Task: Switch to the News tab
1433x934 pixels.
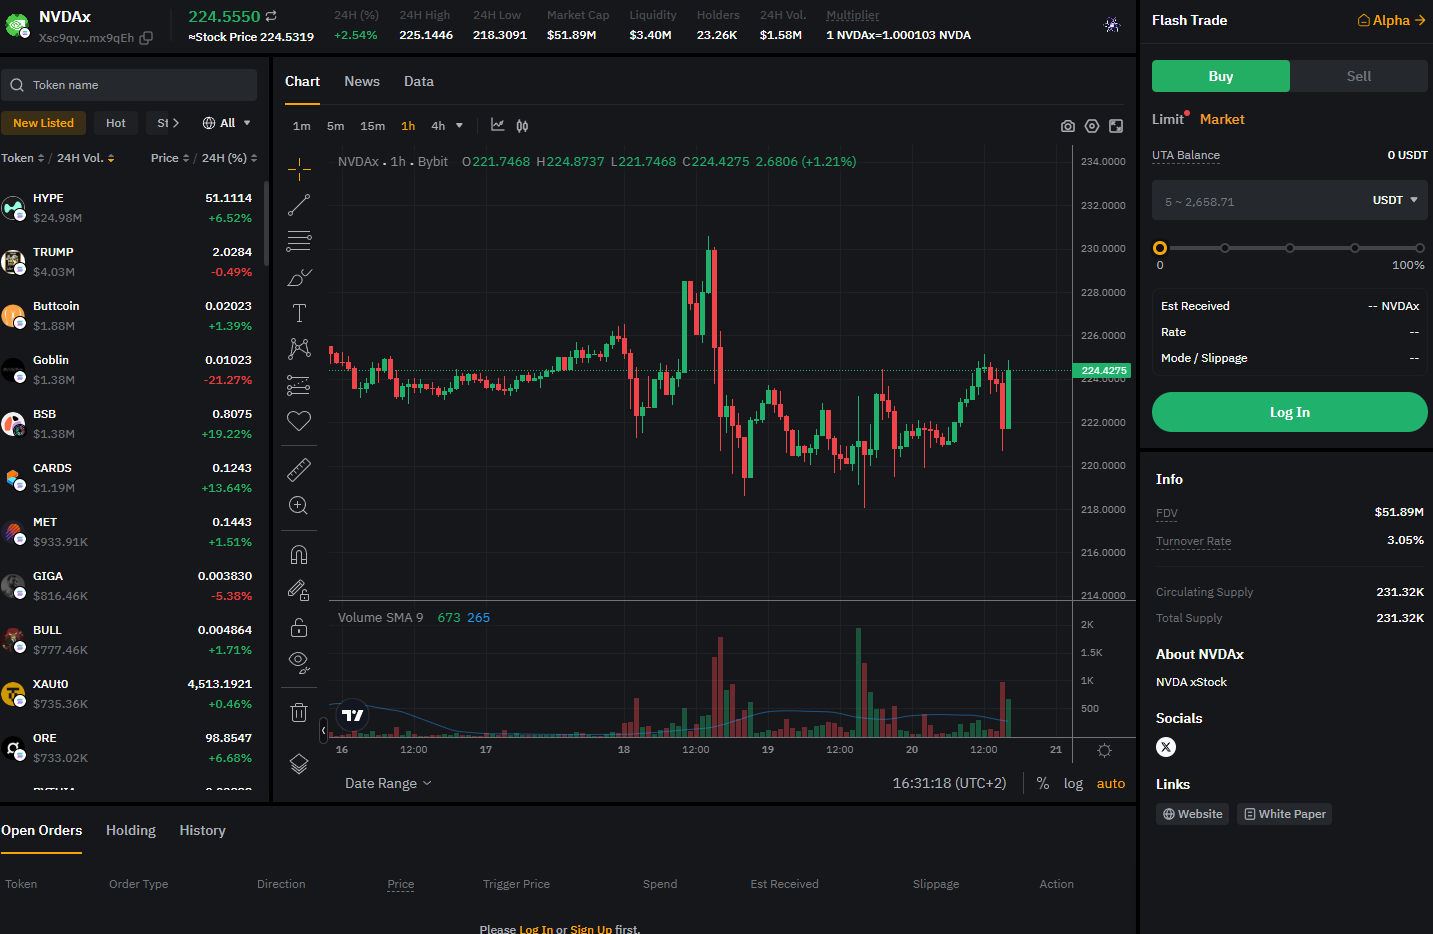Action: pos(362,81)
